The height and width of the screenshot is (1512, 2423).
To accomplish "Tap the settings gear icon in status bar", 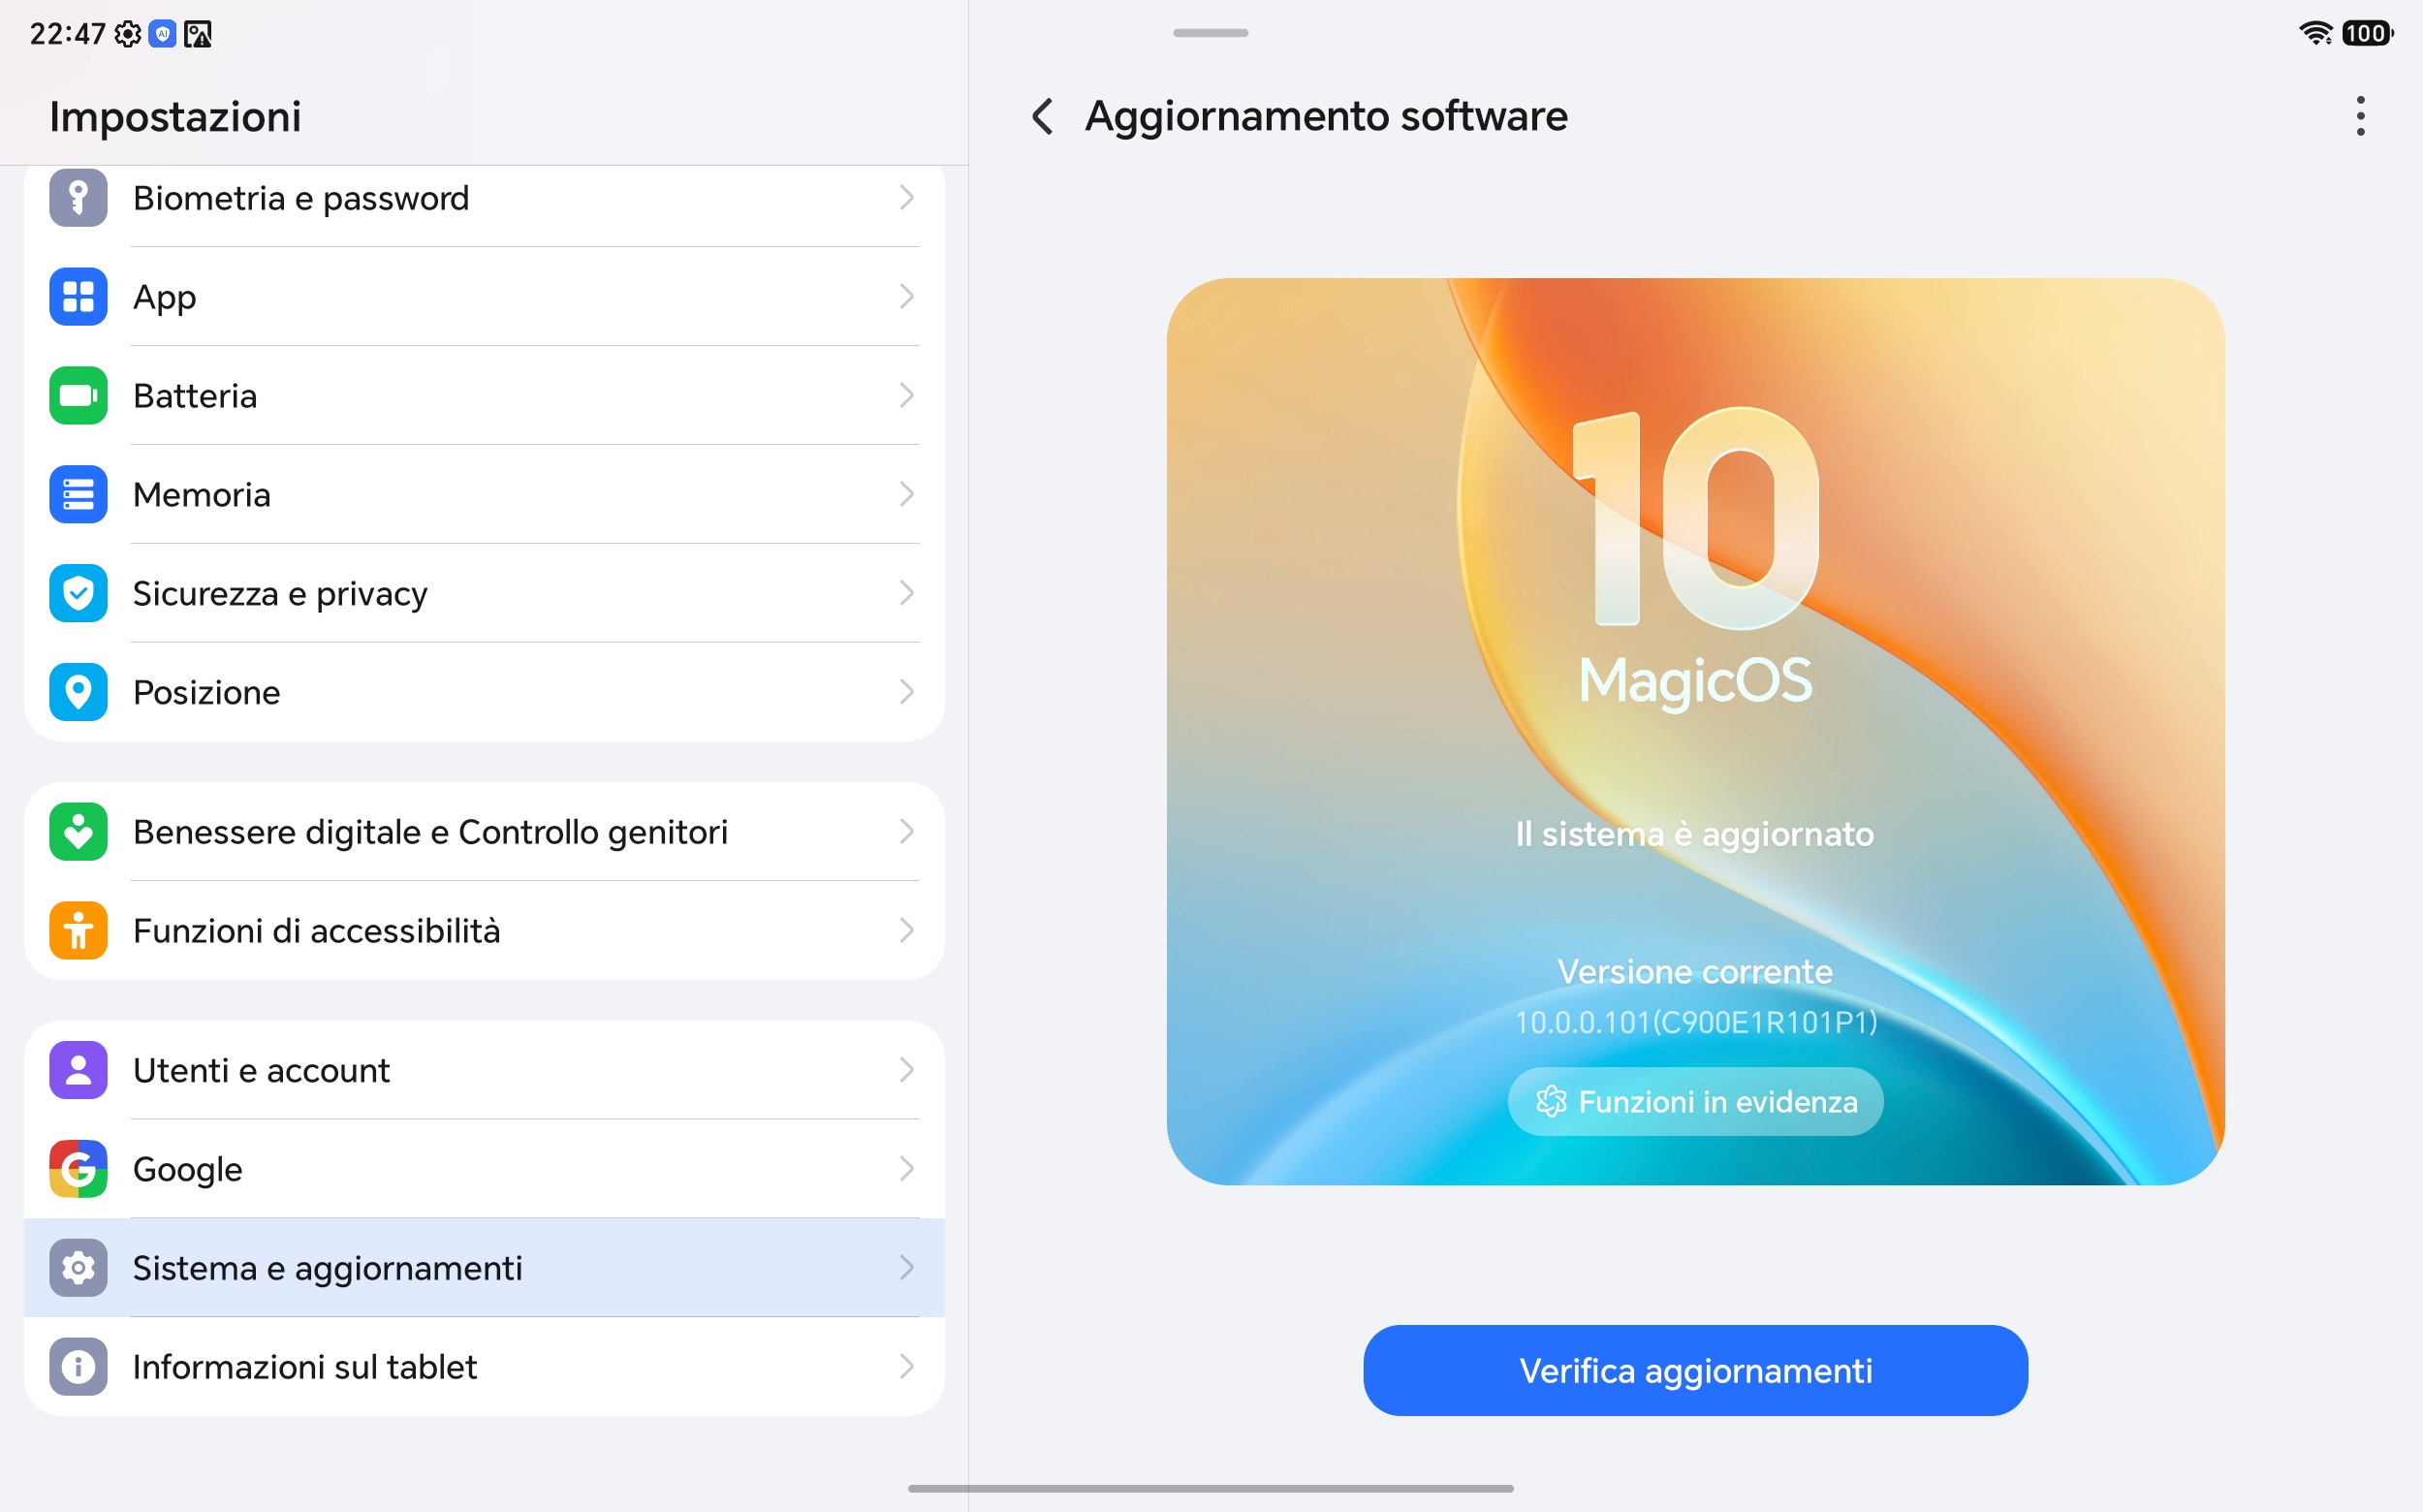I will [128, 34].
